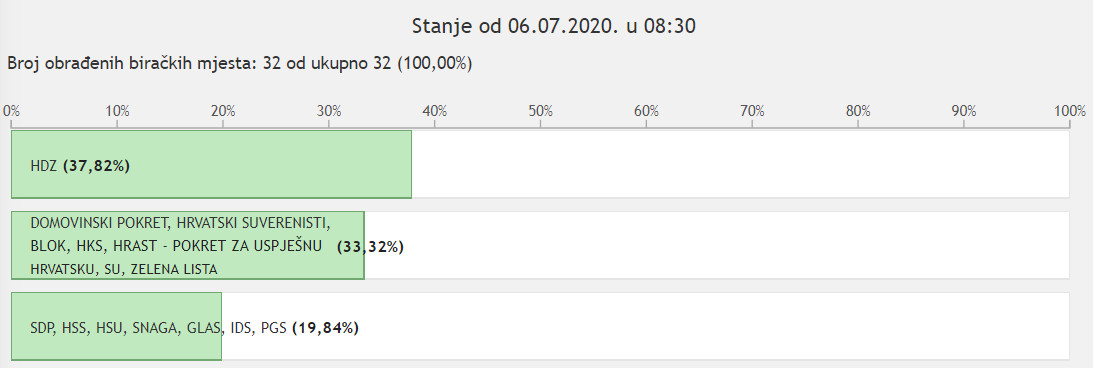Click the 80% axis tick label

[x=859, y=110]
